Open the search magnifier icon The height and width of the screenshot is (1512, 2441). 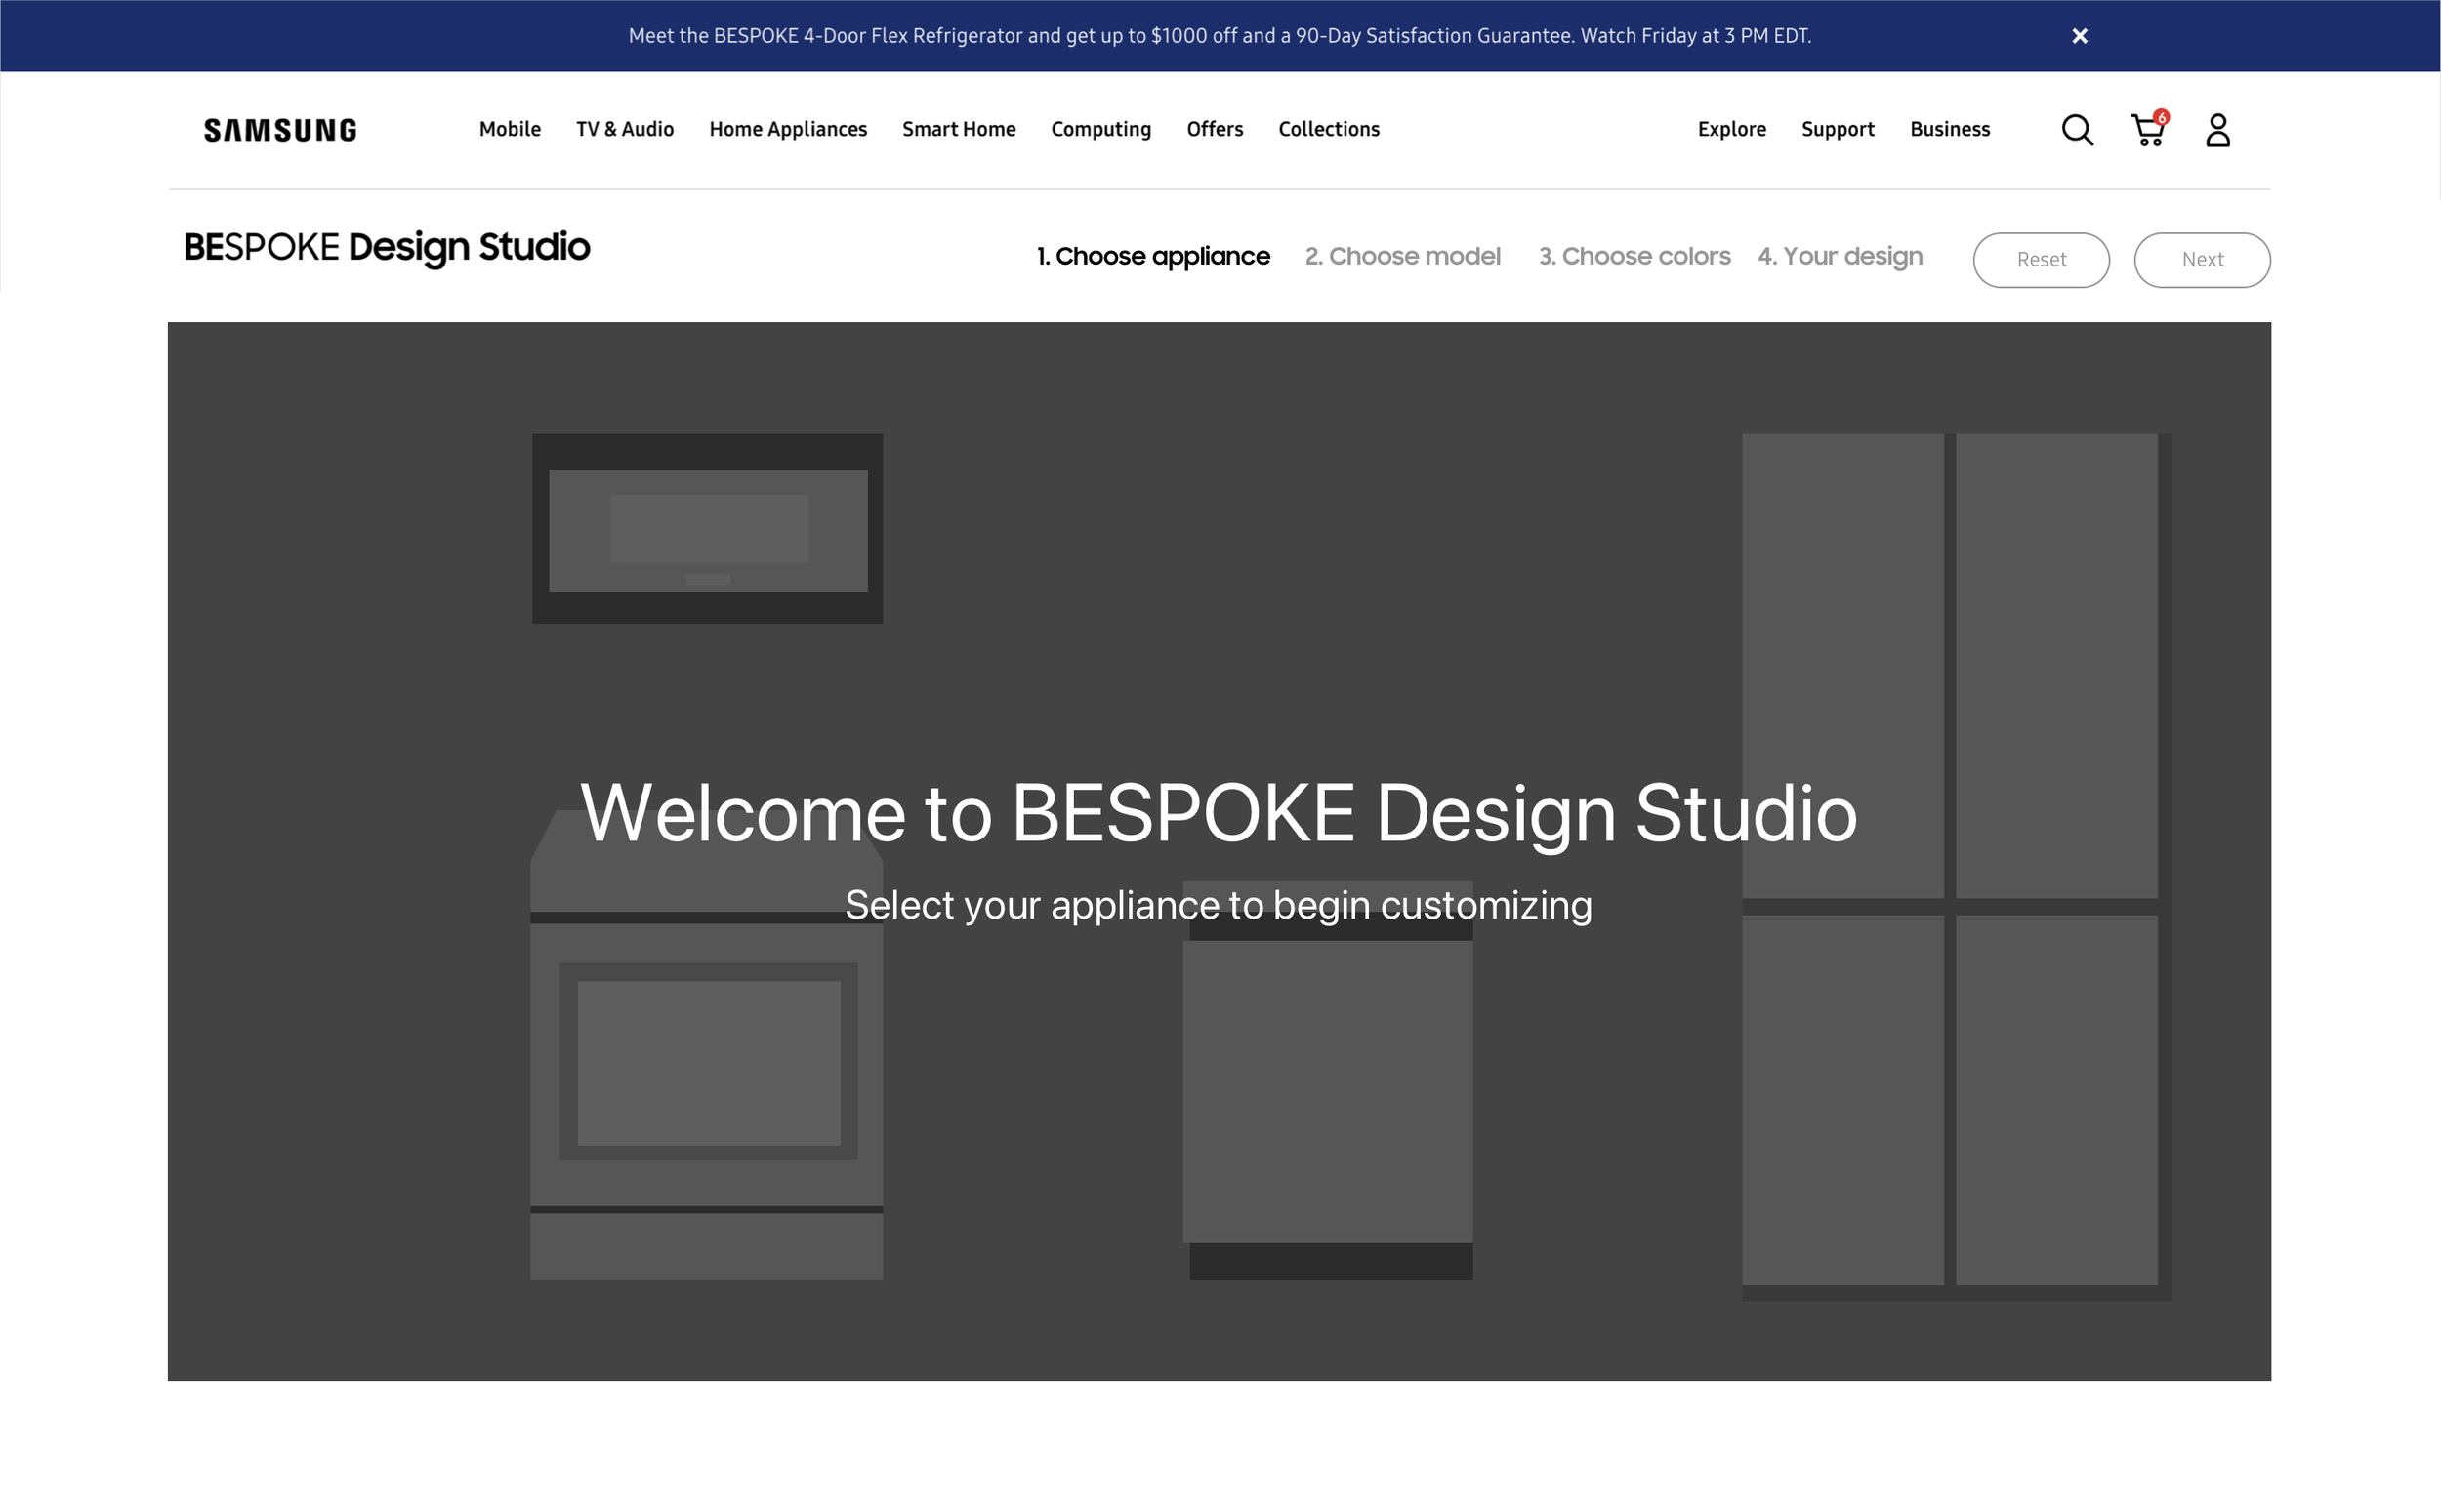(x=2077, y=130)
